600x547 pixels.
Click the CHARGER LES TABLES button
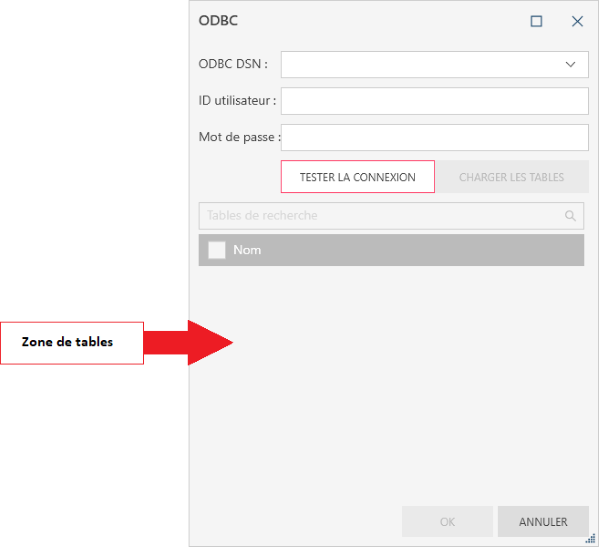[x=511, y=177]
